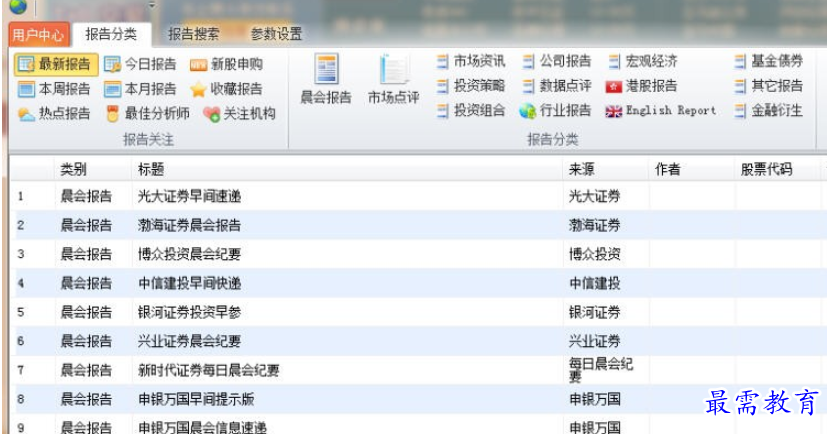Filter by English Report category

pos(661,110)
